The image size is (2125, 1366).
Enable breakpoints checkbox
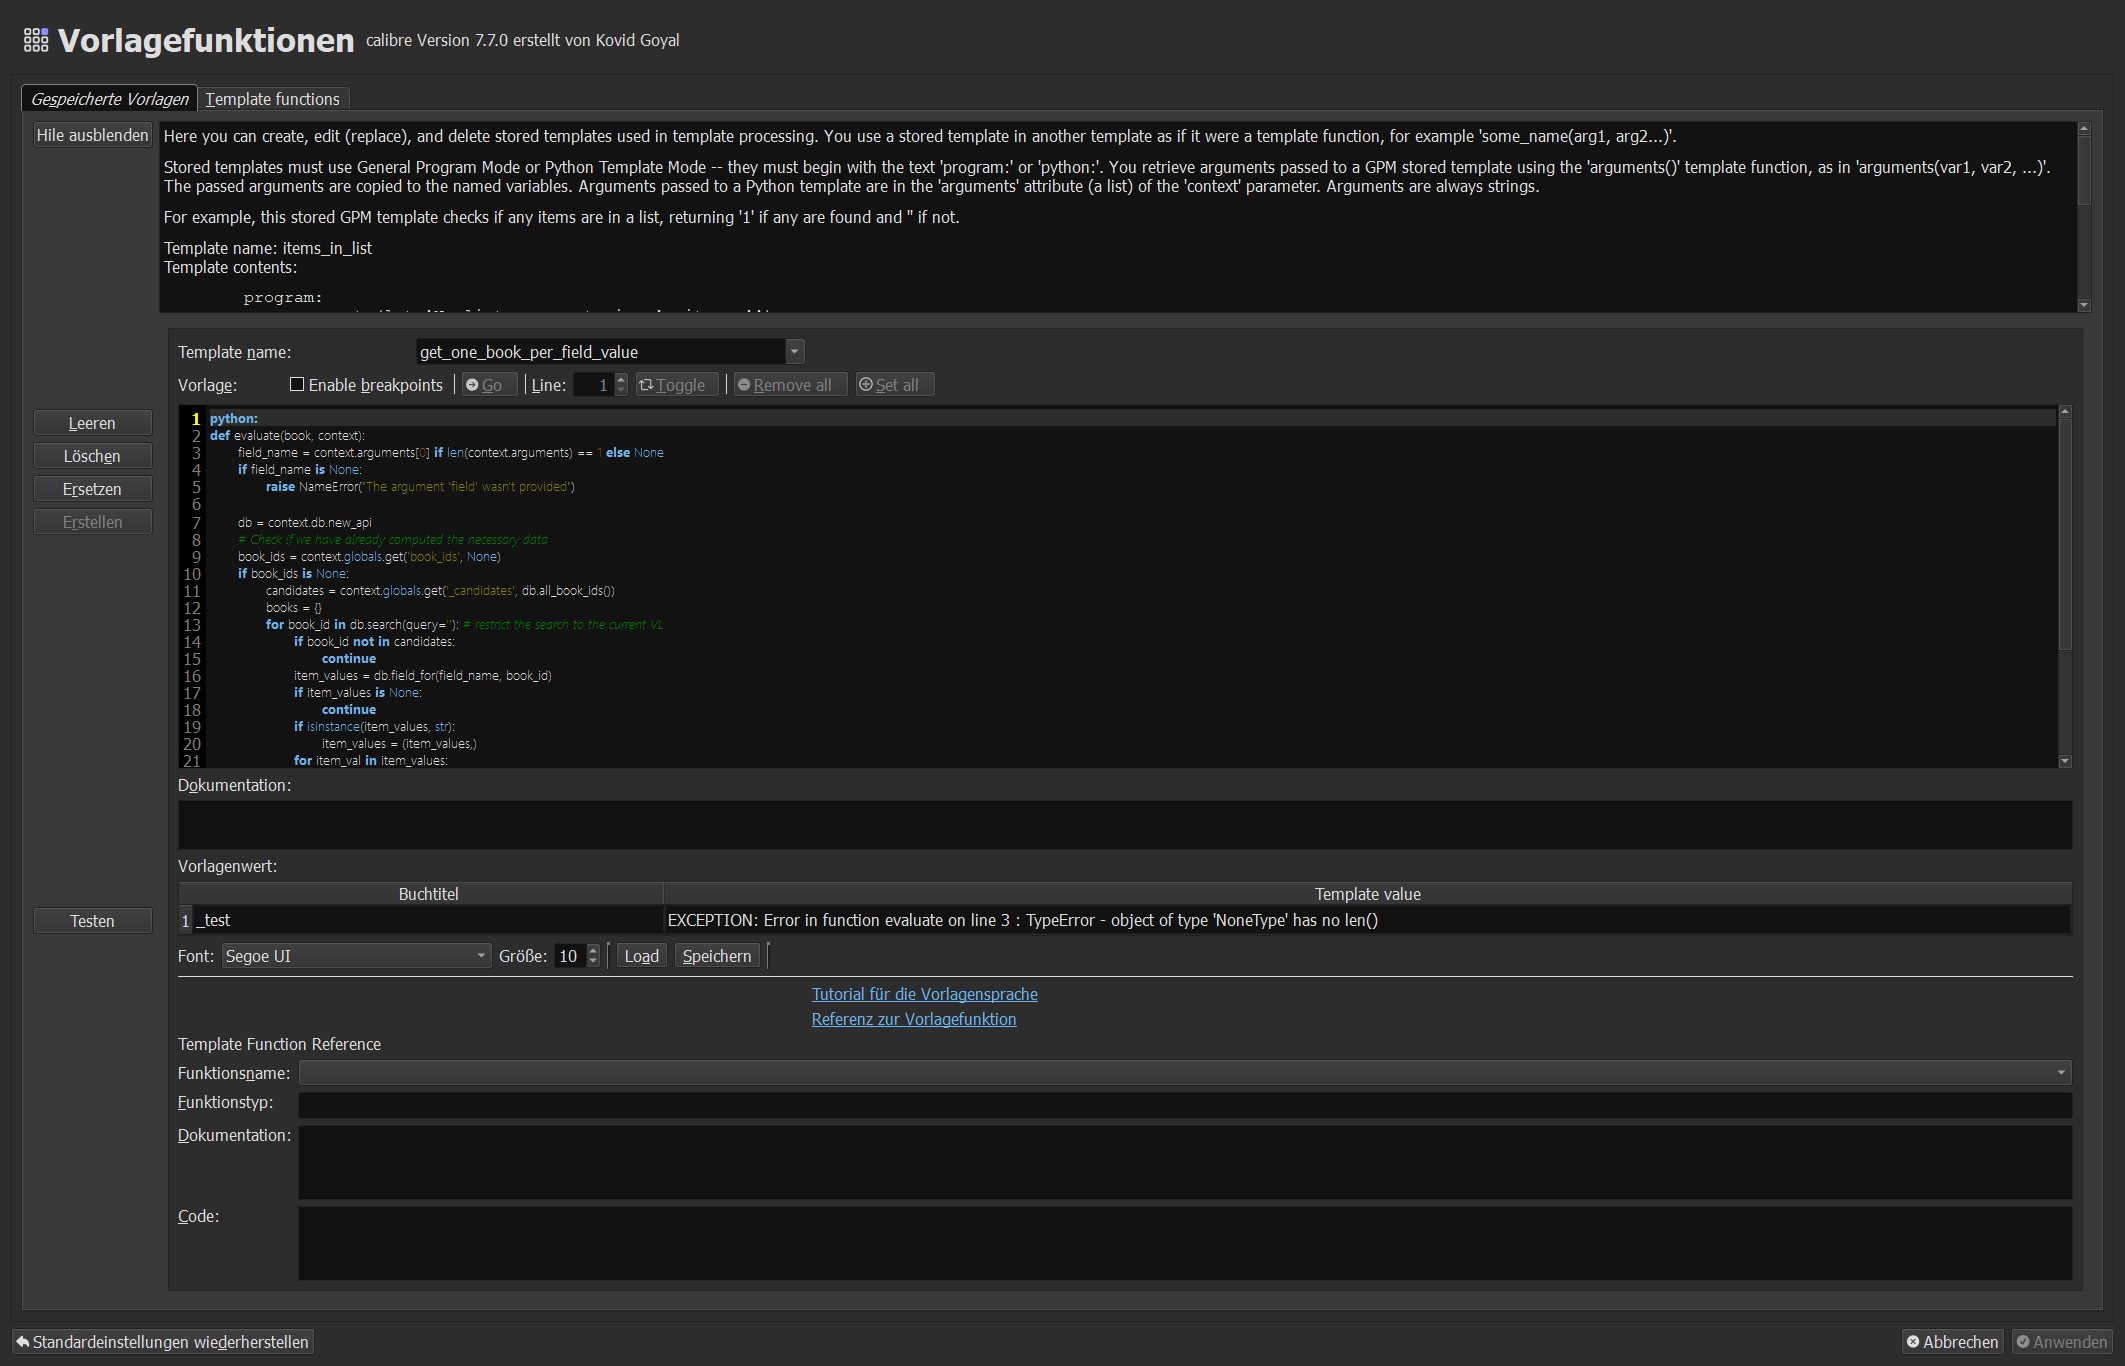point(297,384)
